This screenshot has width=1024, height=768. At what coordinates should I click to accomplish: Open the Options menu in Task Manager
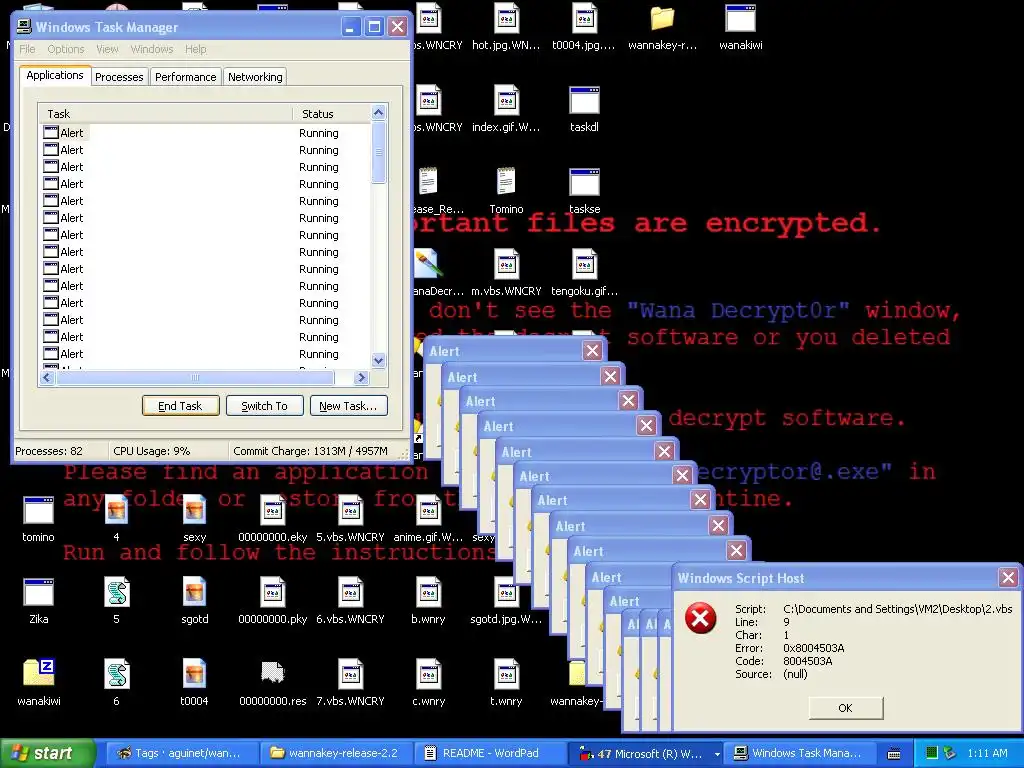pyautogui.click(x=66, y=49)
